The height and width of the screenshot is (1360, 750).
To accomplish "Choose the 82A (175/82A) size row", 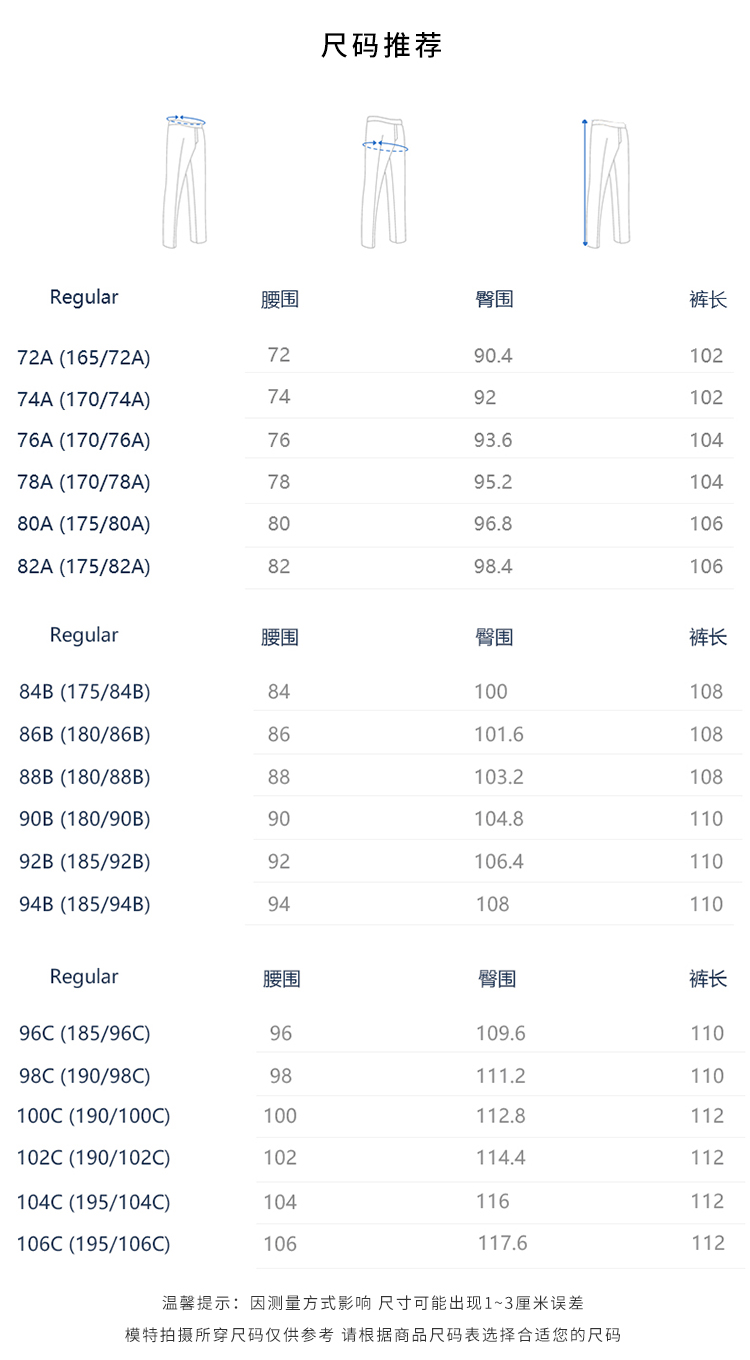I will 84,566.
